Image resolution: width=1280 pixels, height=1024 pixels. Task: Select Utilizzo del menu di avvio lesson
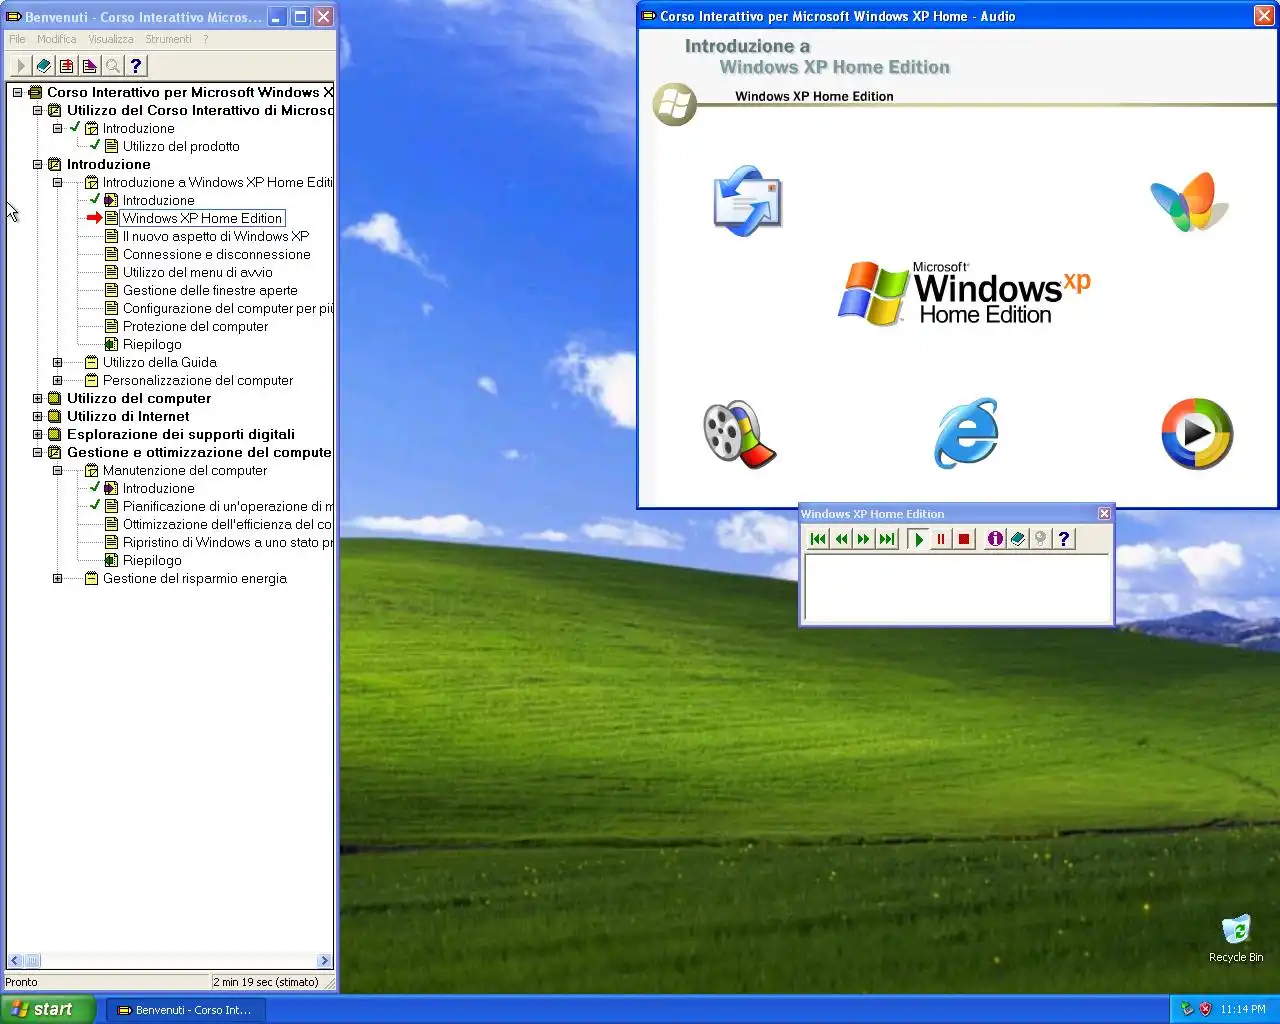[197, 272]
